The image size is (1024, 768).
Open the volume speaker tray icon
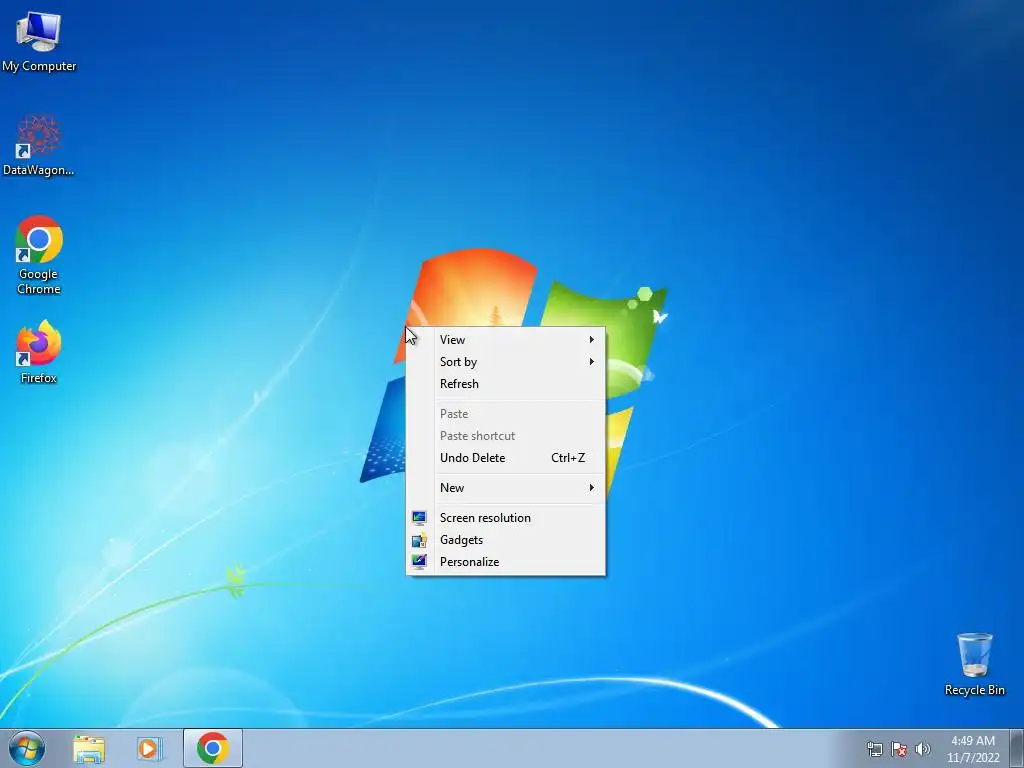coord(923,749)
